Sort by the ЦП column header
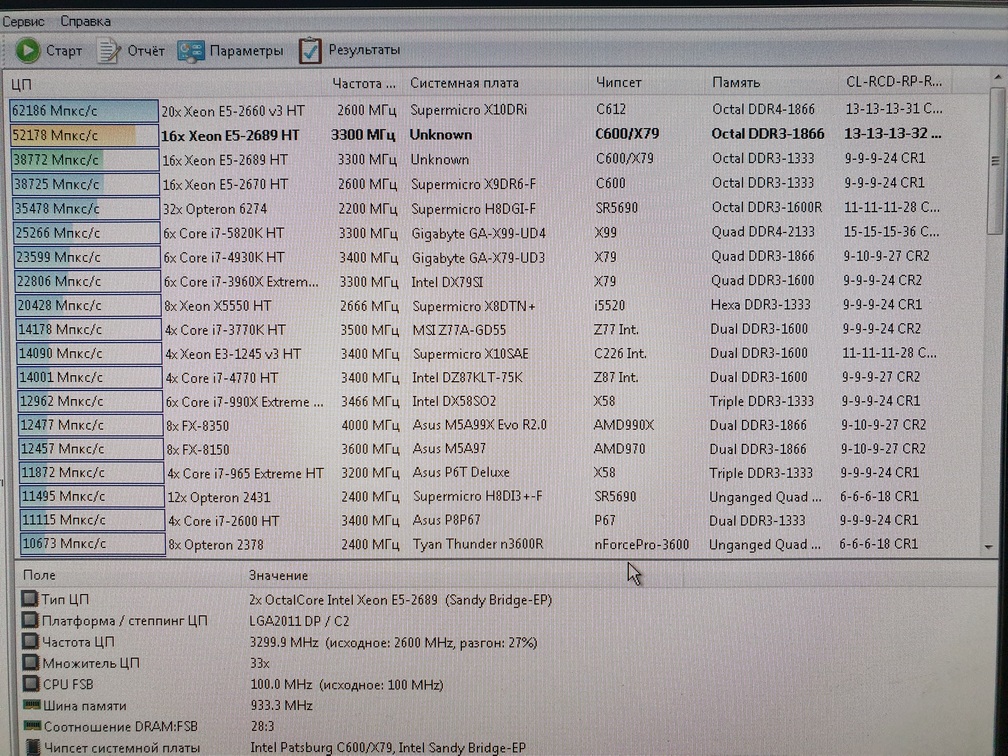The height and width of the screenshot is (756, 1008). [x=21, y=84]
